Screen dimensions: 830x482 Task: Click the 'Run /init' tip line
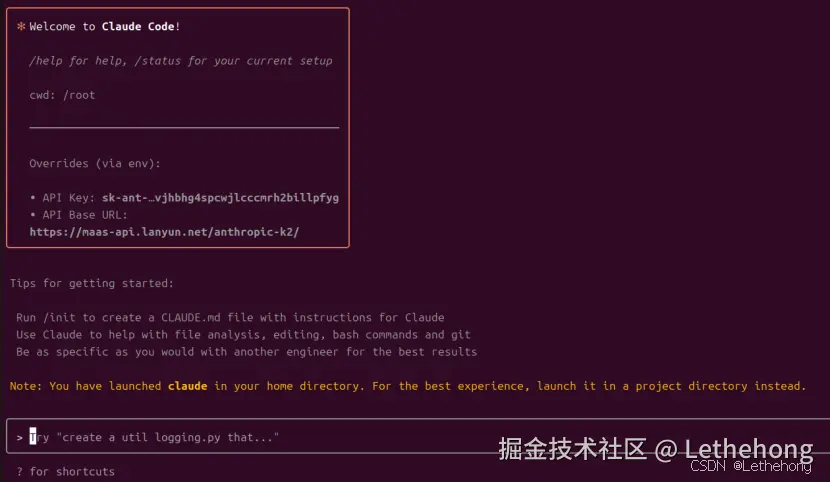click(230, 317)
